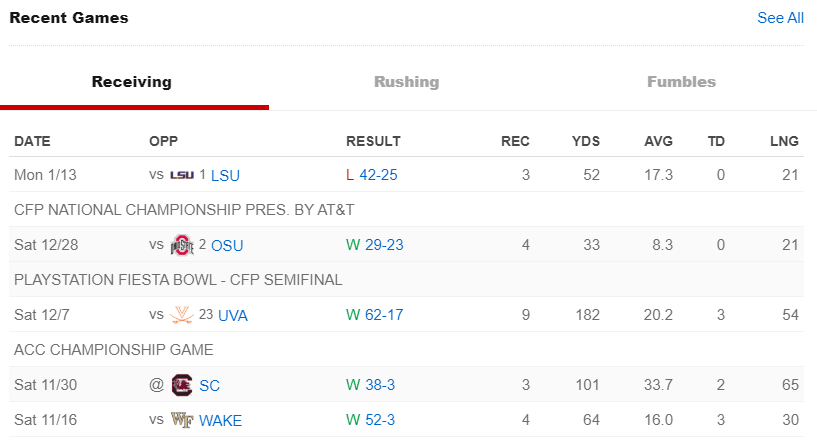Switch to the Fumbles tab
The width and height of the screenshot is (817, 440).
(x=681, y=82)
